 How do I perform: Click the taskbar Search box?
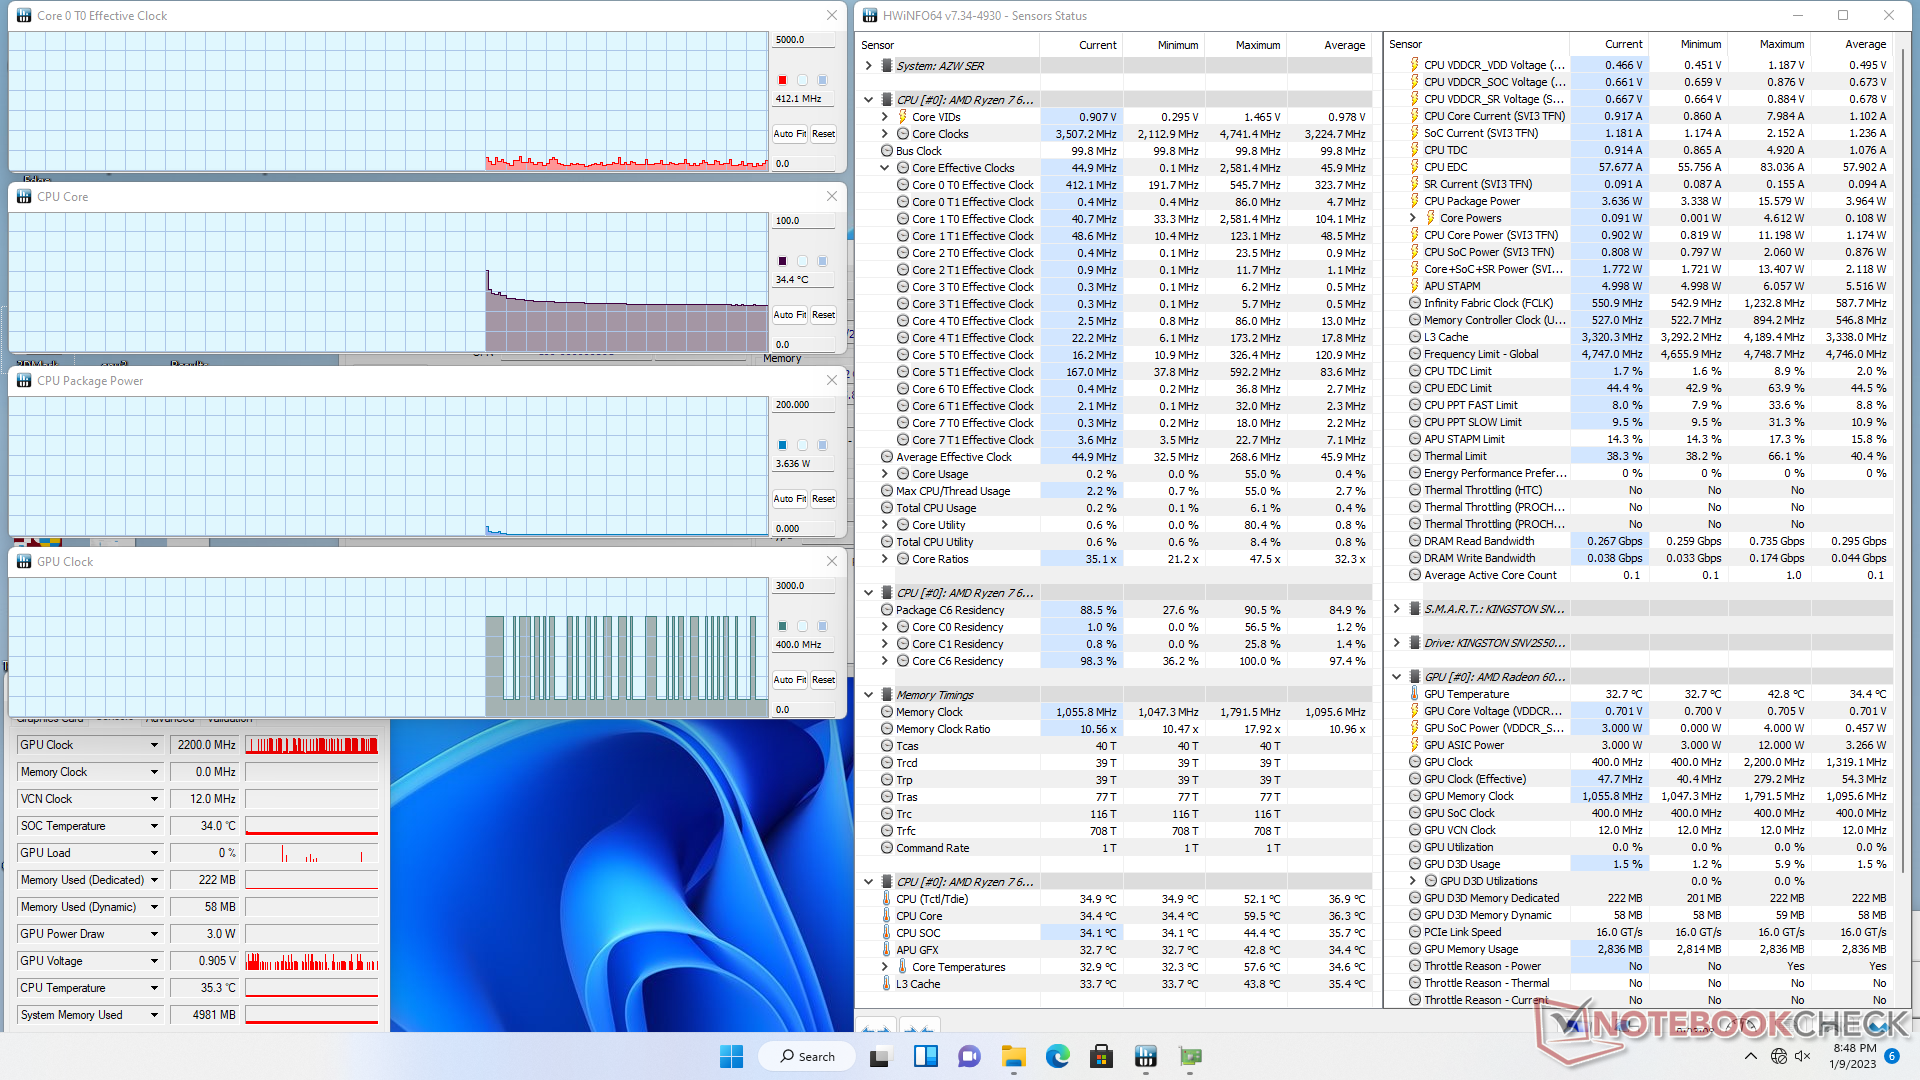pos(806,1056)
